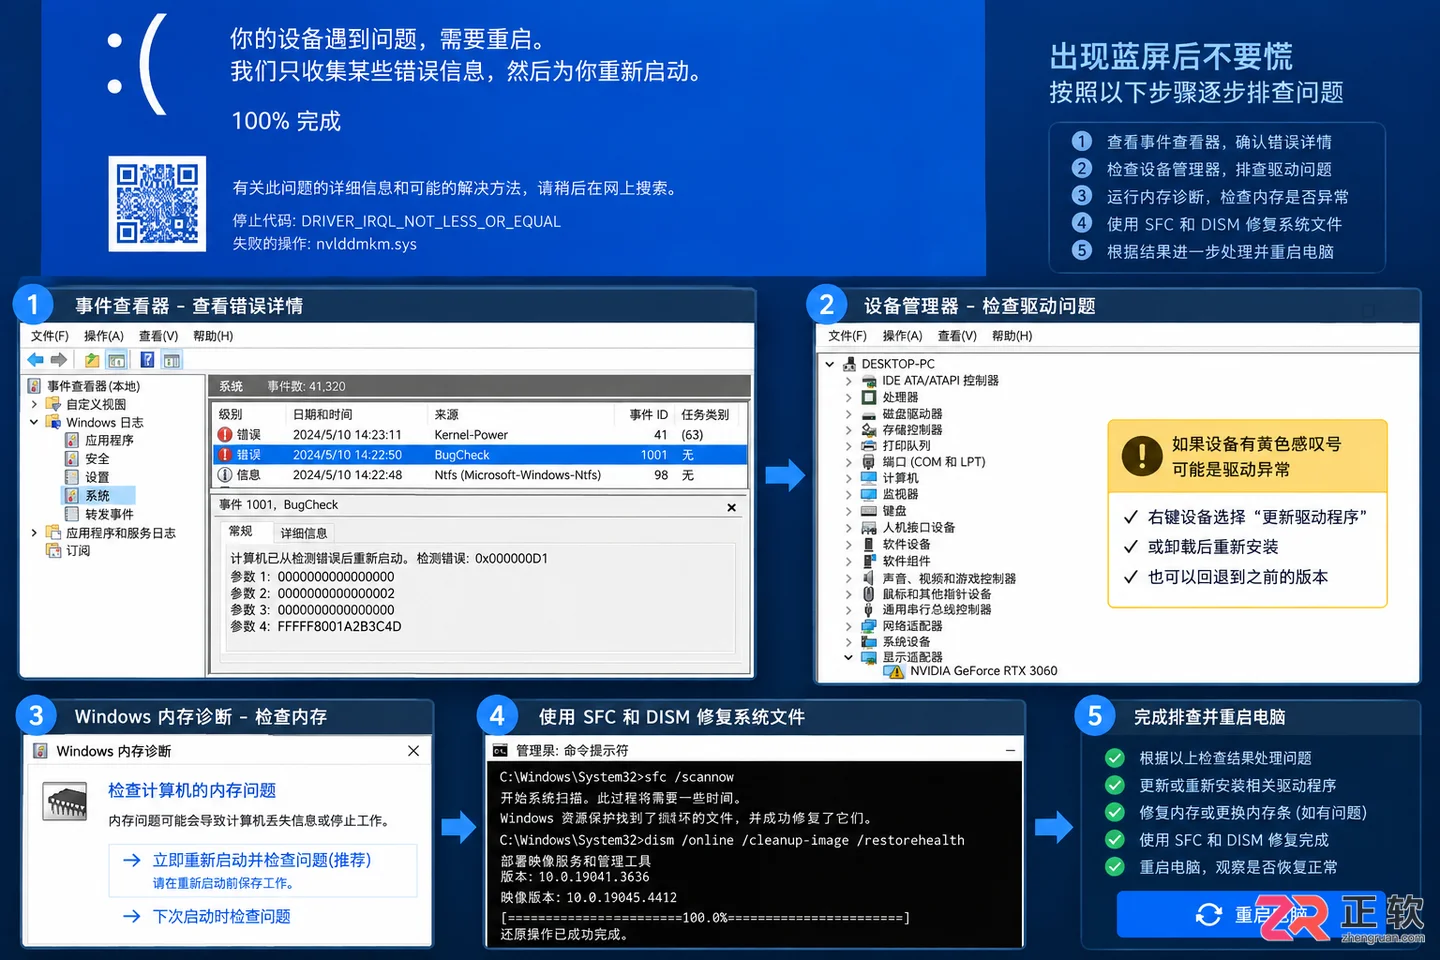Click the error icon on the BugCheck row
1440x960 pixels.
point(225,455)
